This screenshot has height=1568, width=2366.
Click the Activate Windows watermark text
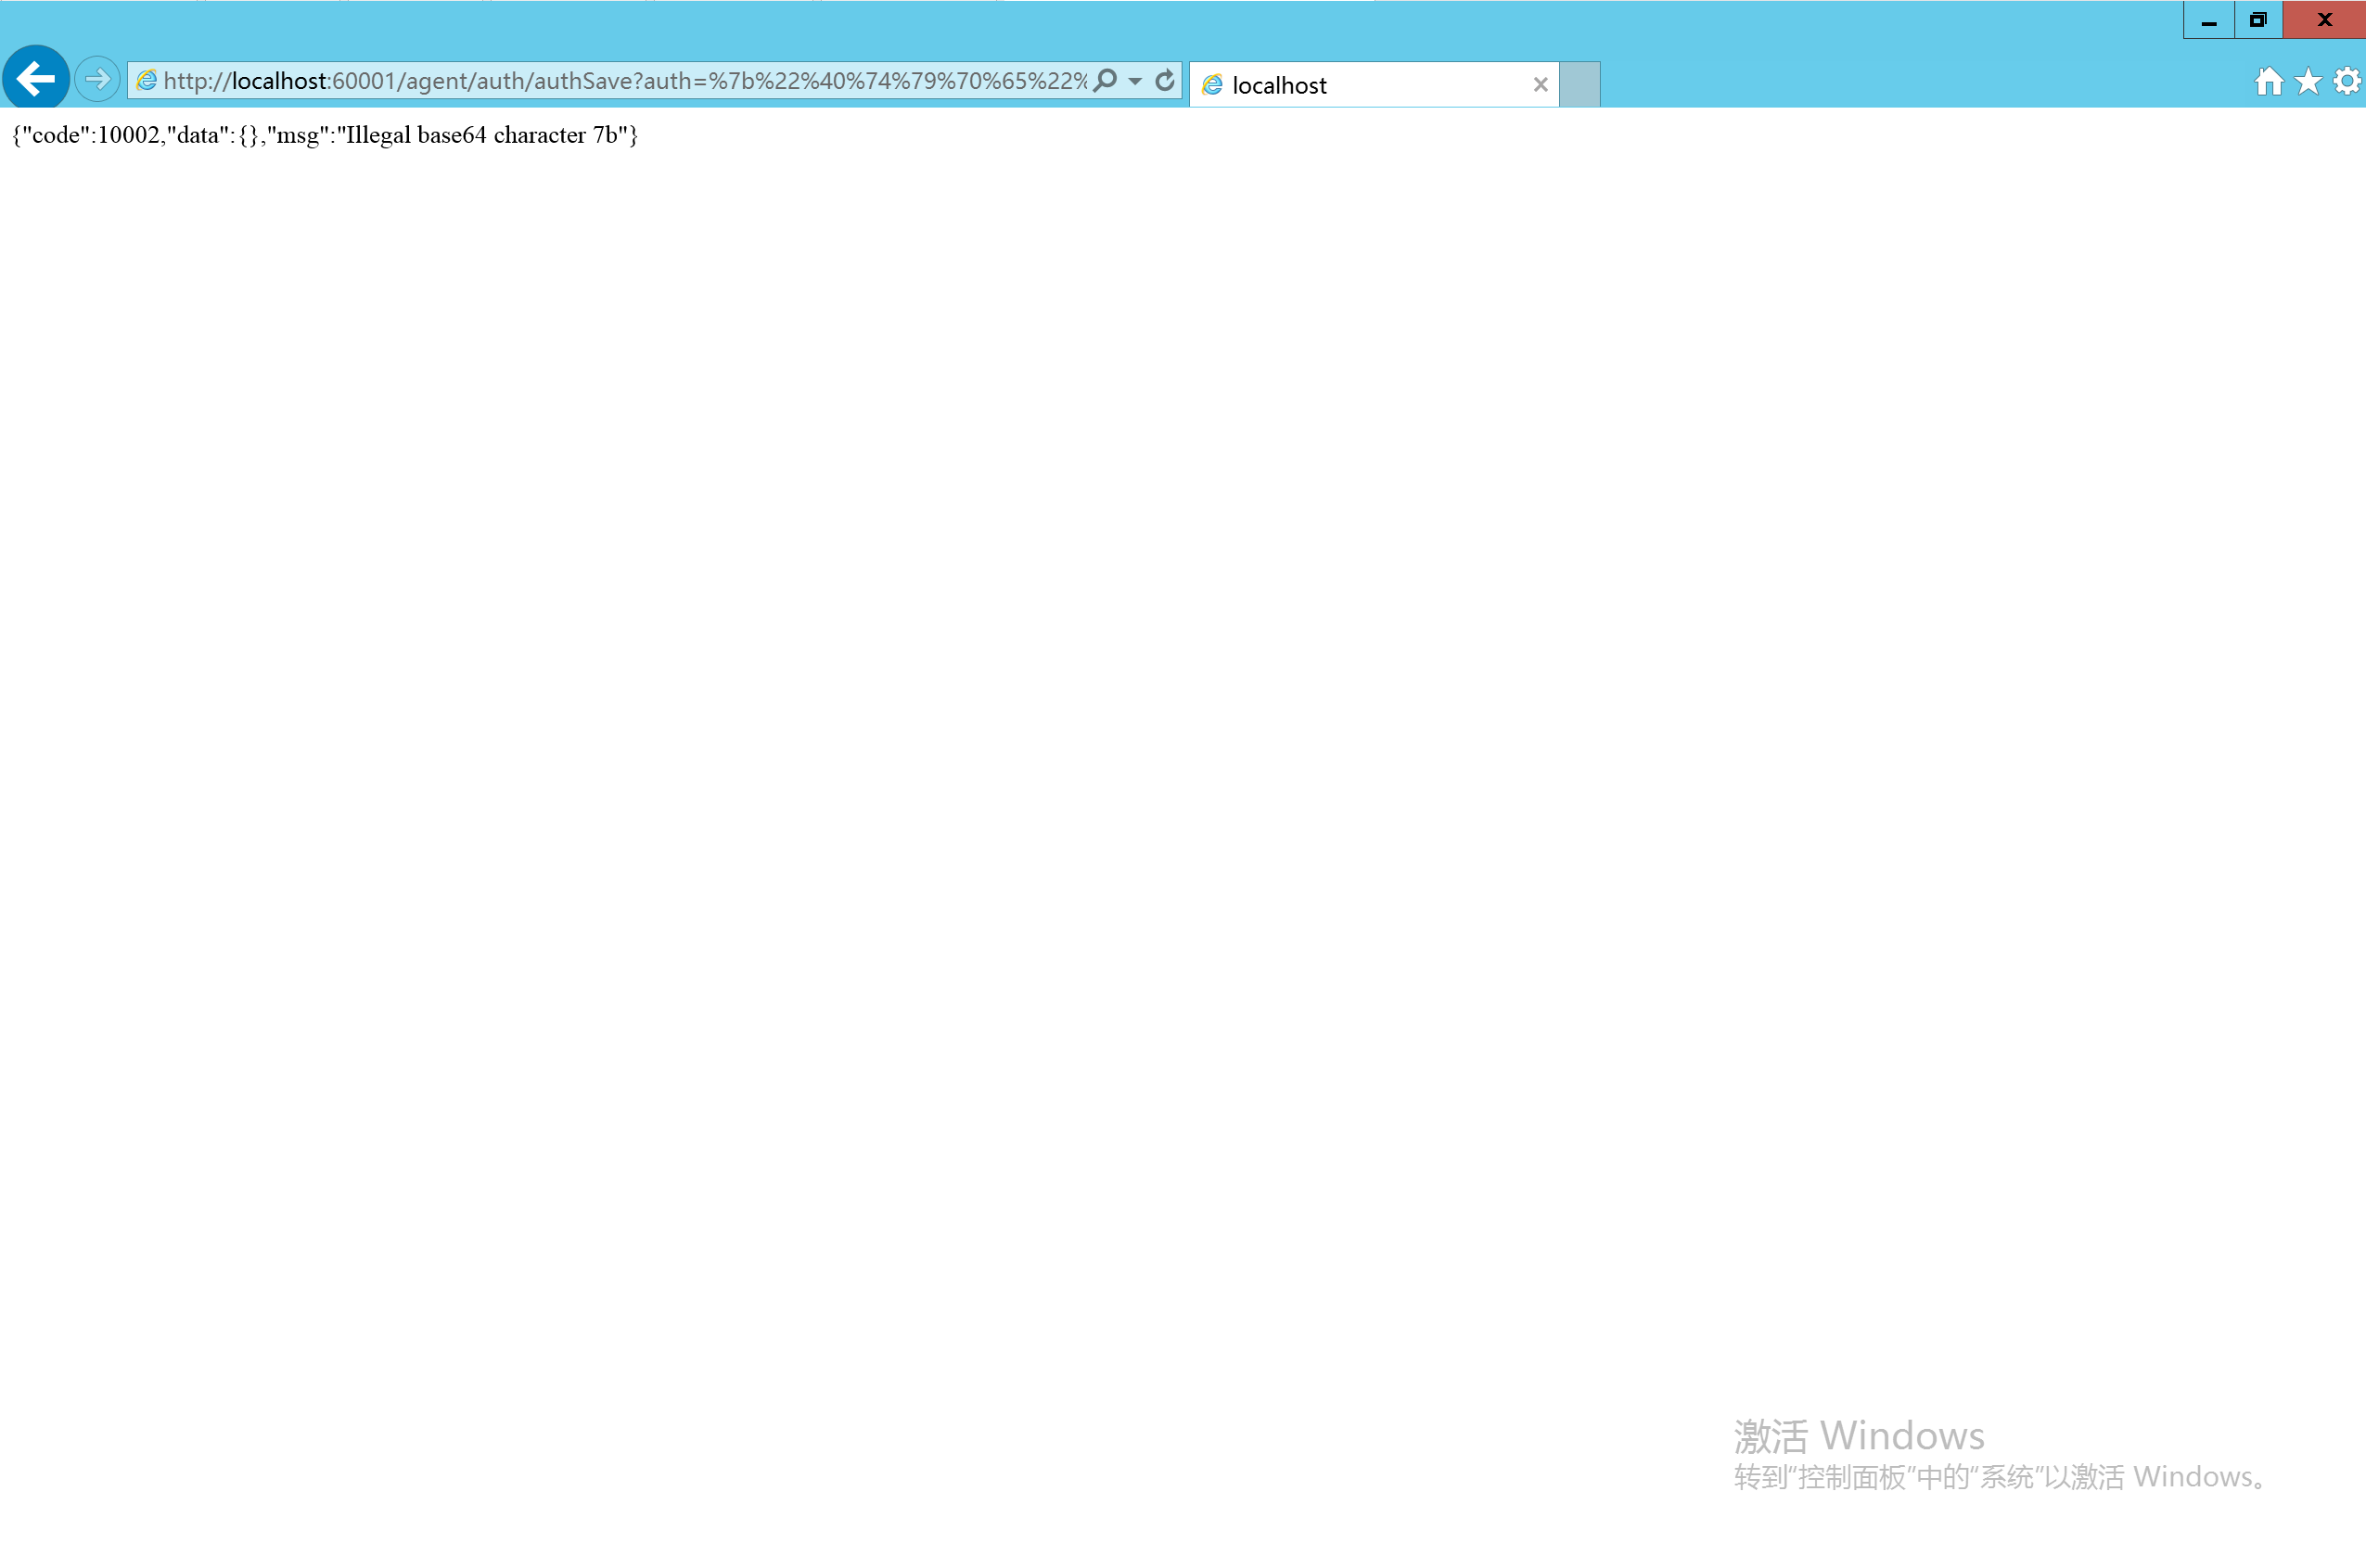click(x=1858, y=1436)
